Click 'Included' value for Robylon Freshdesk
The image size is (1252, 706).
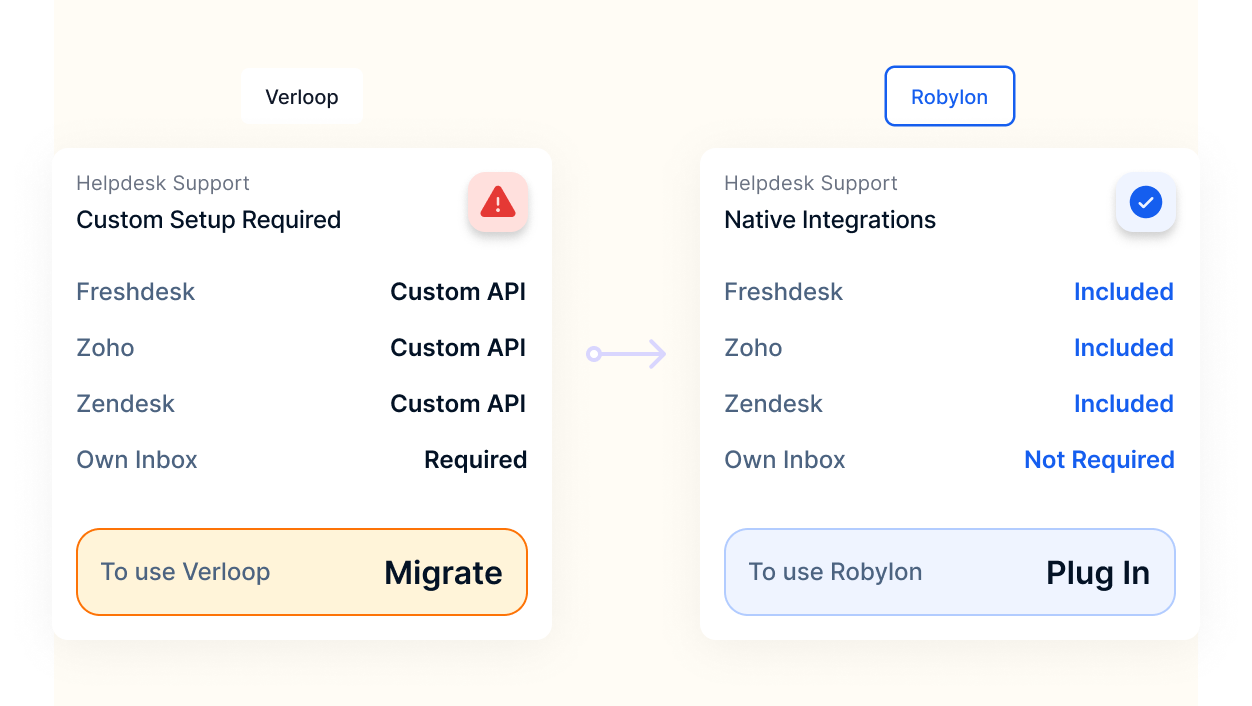click(x=1124, y=292)
